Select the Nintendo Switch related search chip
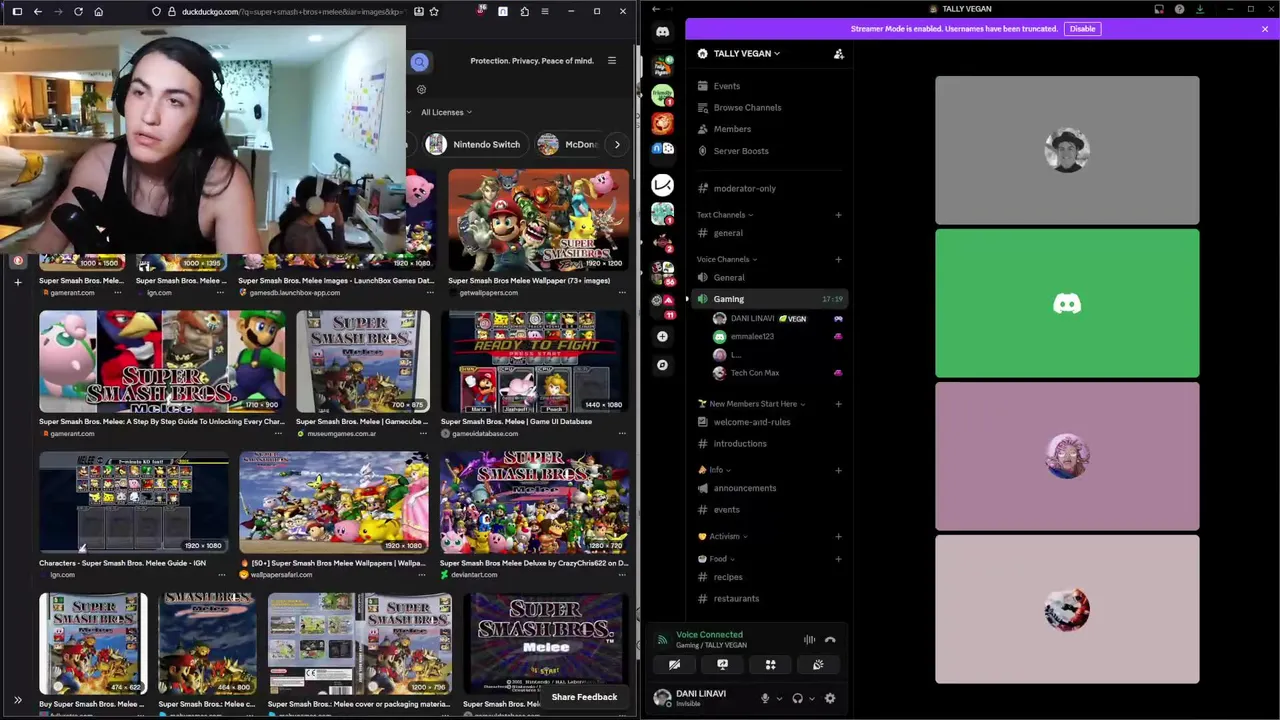This screenshot has width=1280, height=720. point(475,144)
